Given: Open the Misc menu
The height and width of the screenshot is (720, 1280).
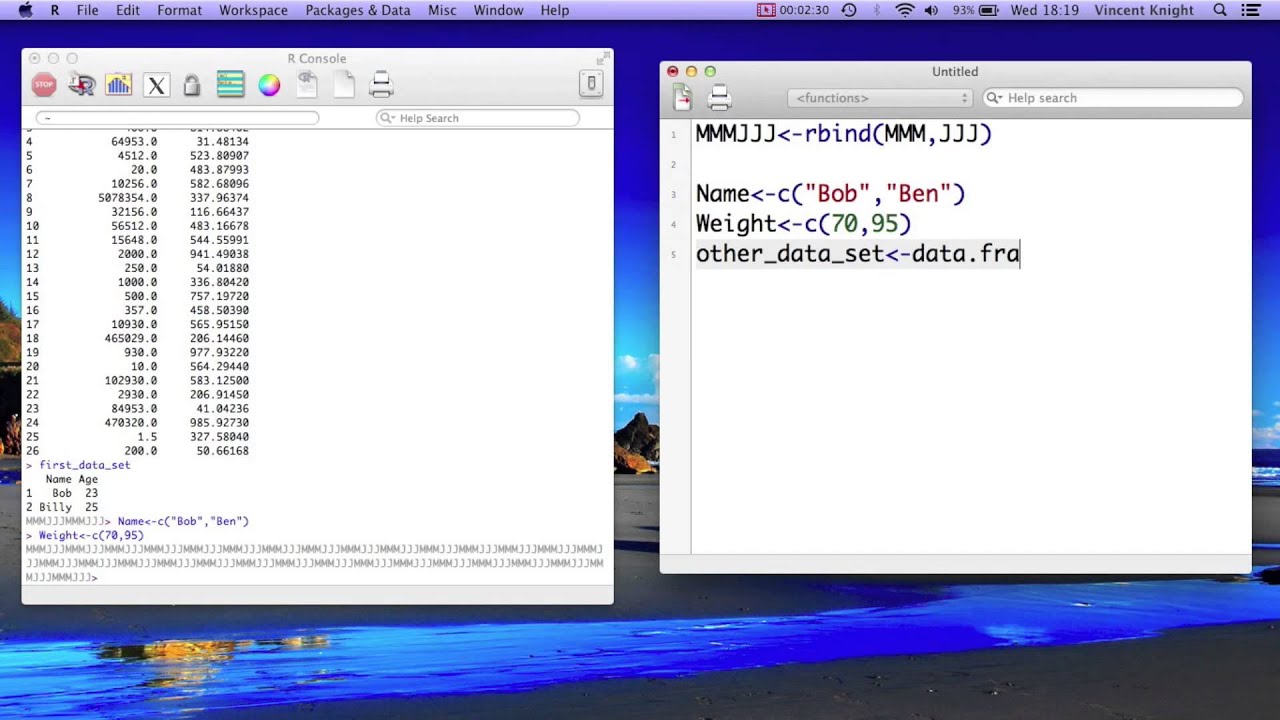Looking at the screenshot, I should 442,10.
